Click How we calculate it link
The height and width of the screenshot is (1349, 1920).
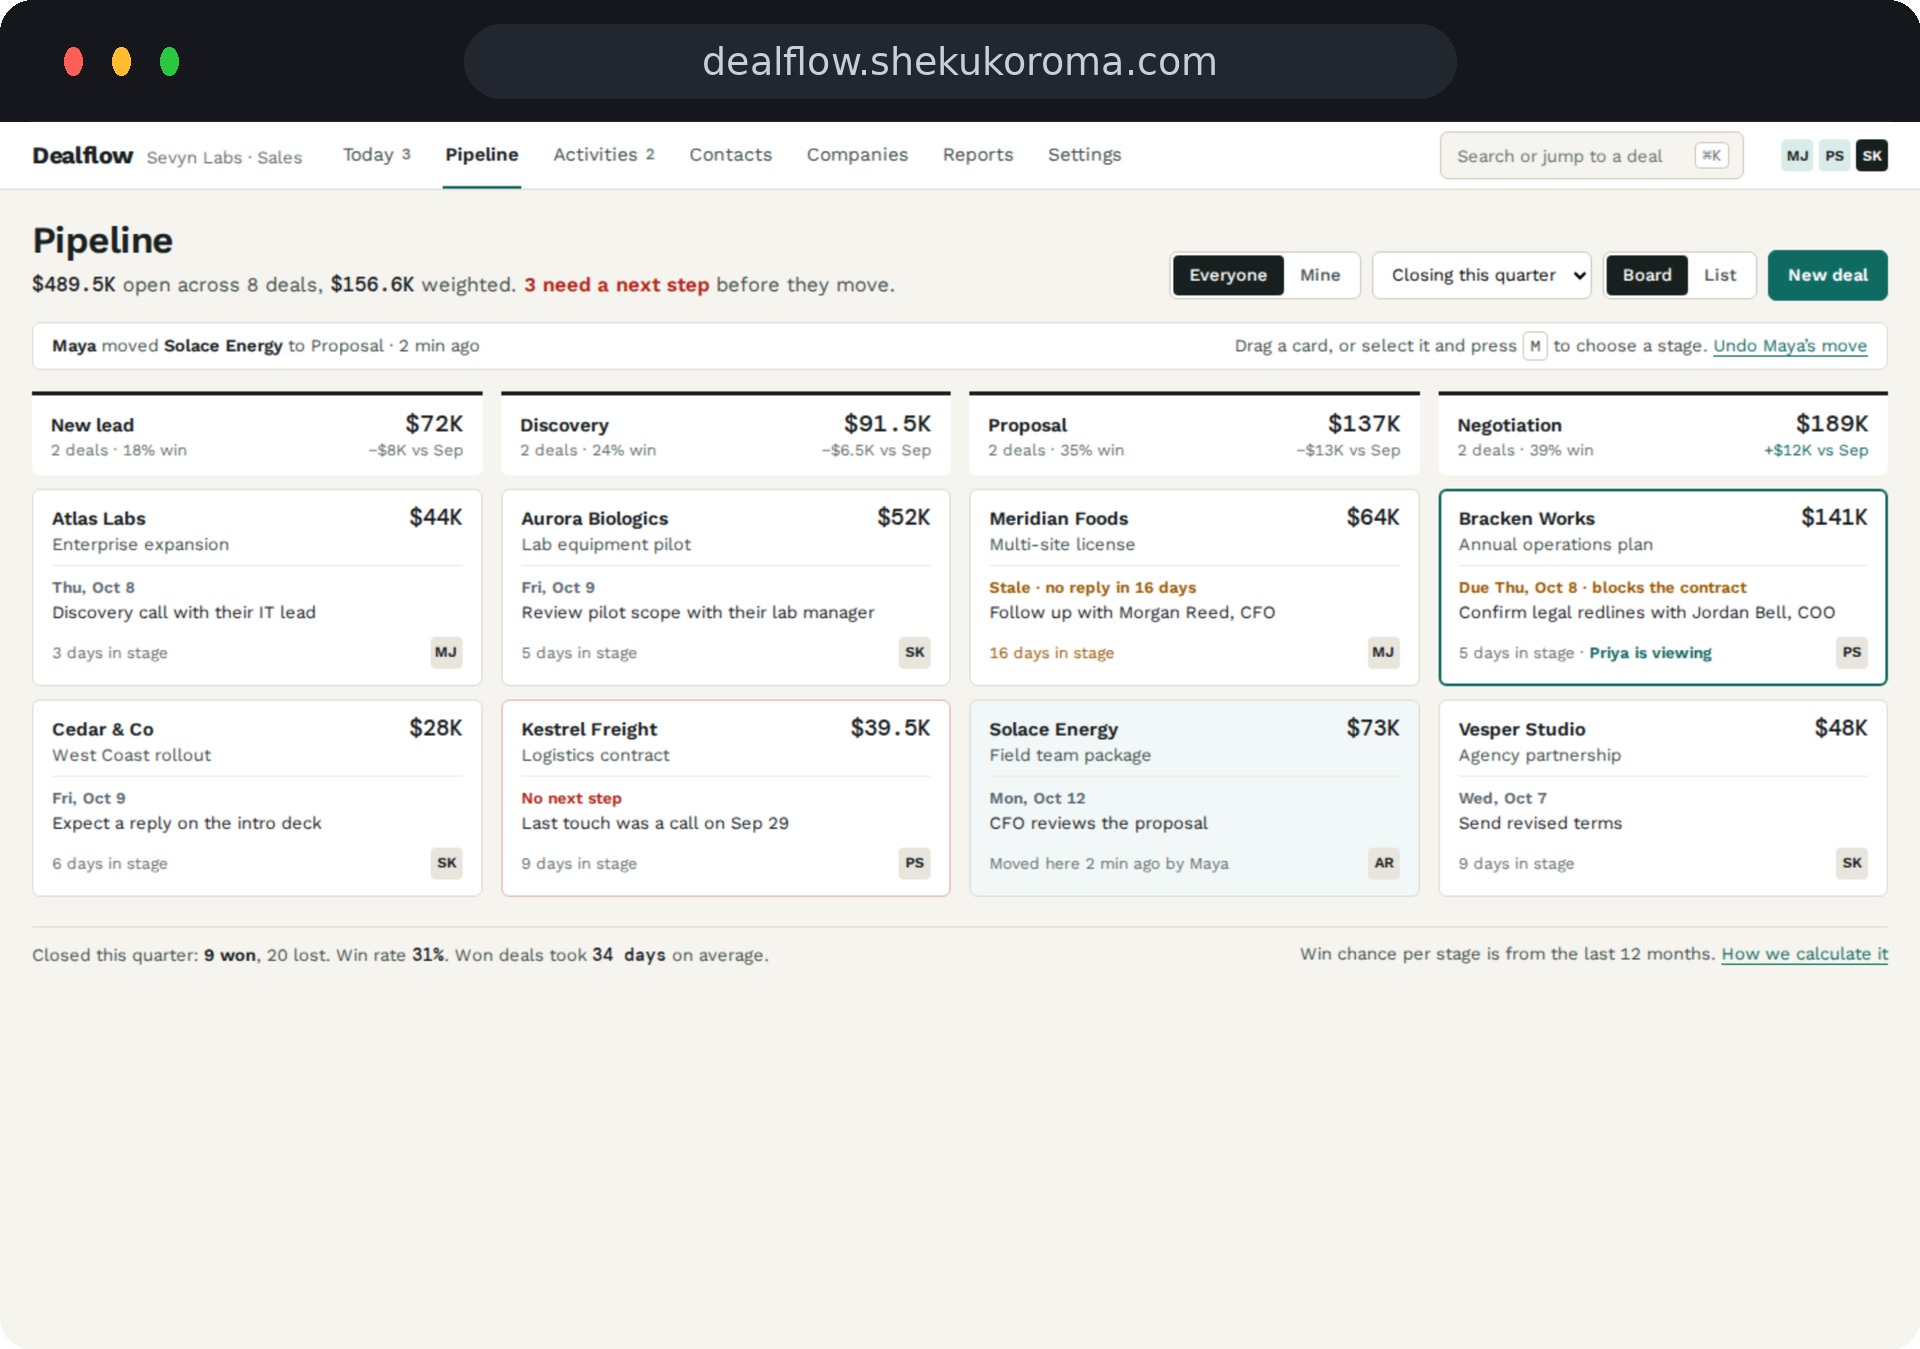1804,954
